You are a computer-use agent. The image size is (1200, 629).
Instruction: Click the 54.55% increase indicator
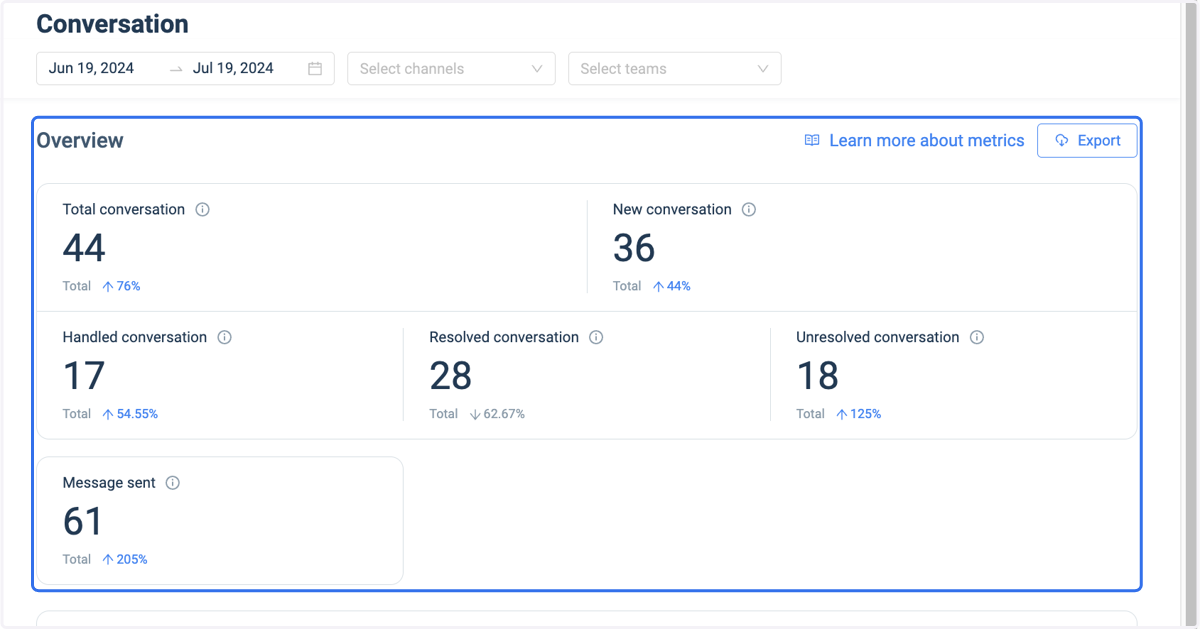click(130, 414)
